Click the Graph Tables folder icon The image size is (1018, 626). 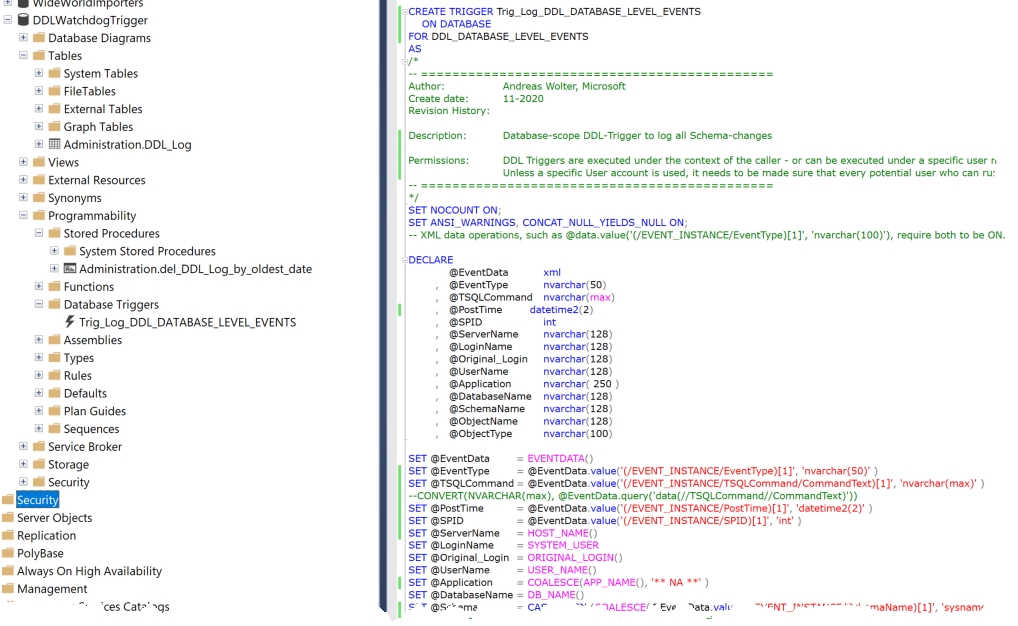pos(55,127)
